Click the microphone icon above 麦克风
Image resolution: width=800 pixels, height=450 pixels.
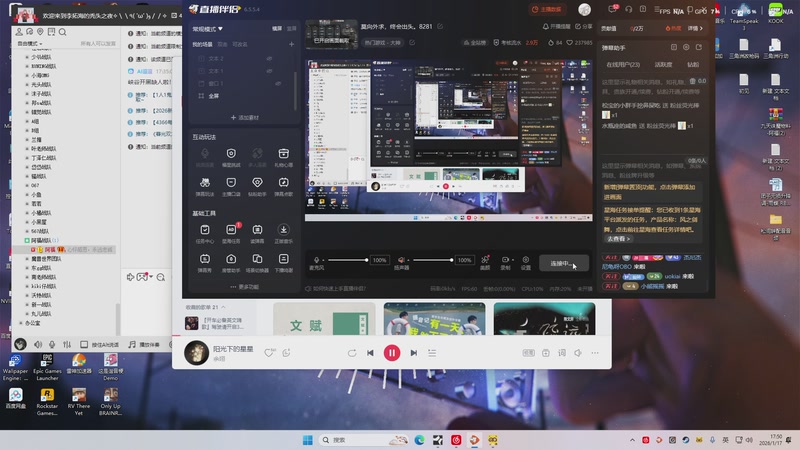316,260
